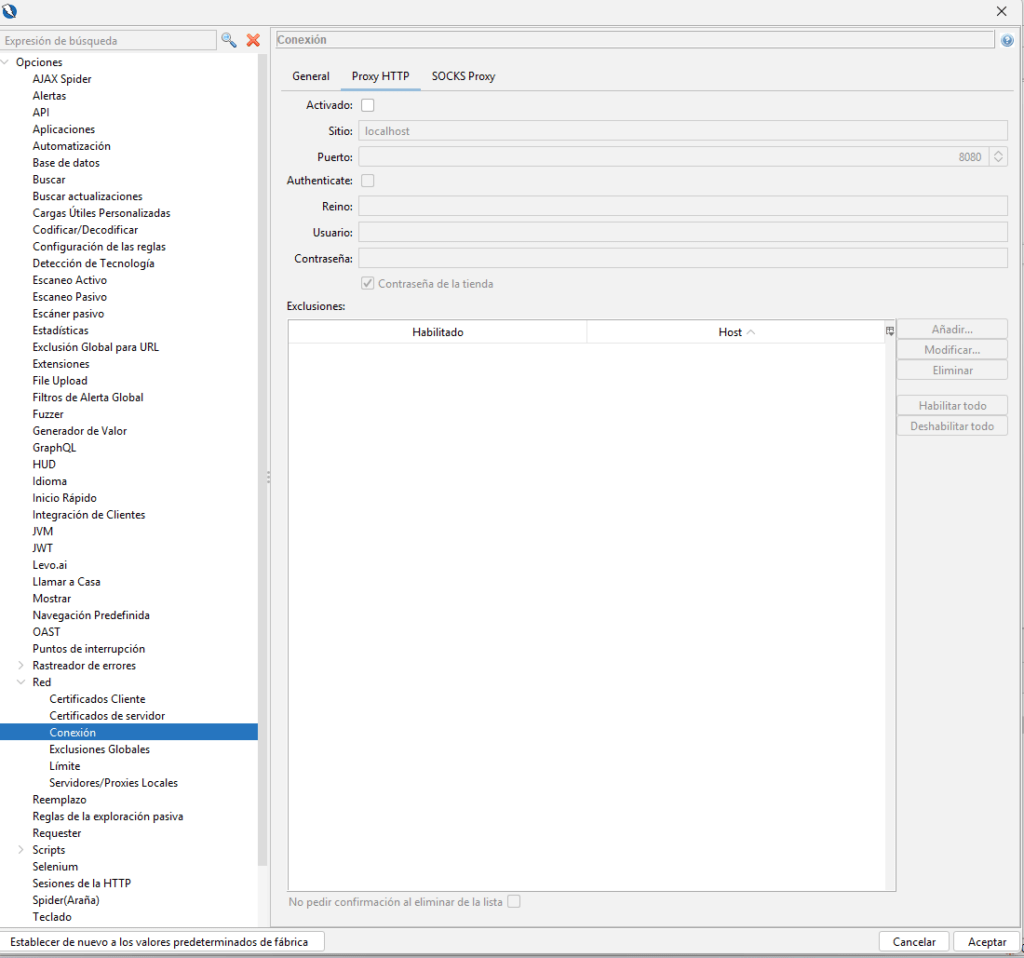
Task: Open the blue help question mark icon
Action: pyautogui.click(x=1006, y=41)
